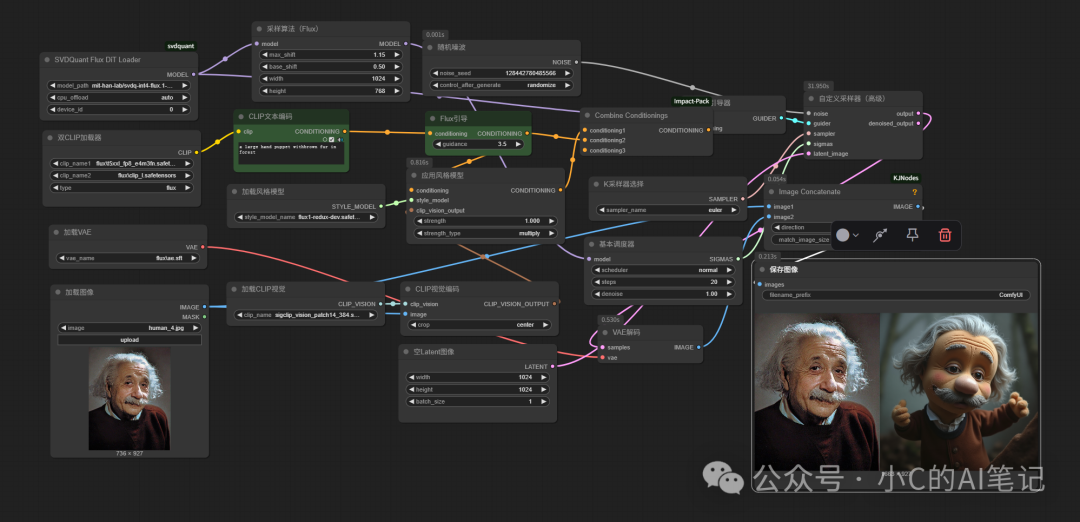This screenshot has height=522, width=1080.
Task: Click the SAMPLER output socket on K采样器选择
Action: (743, 199)
